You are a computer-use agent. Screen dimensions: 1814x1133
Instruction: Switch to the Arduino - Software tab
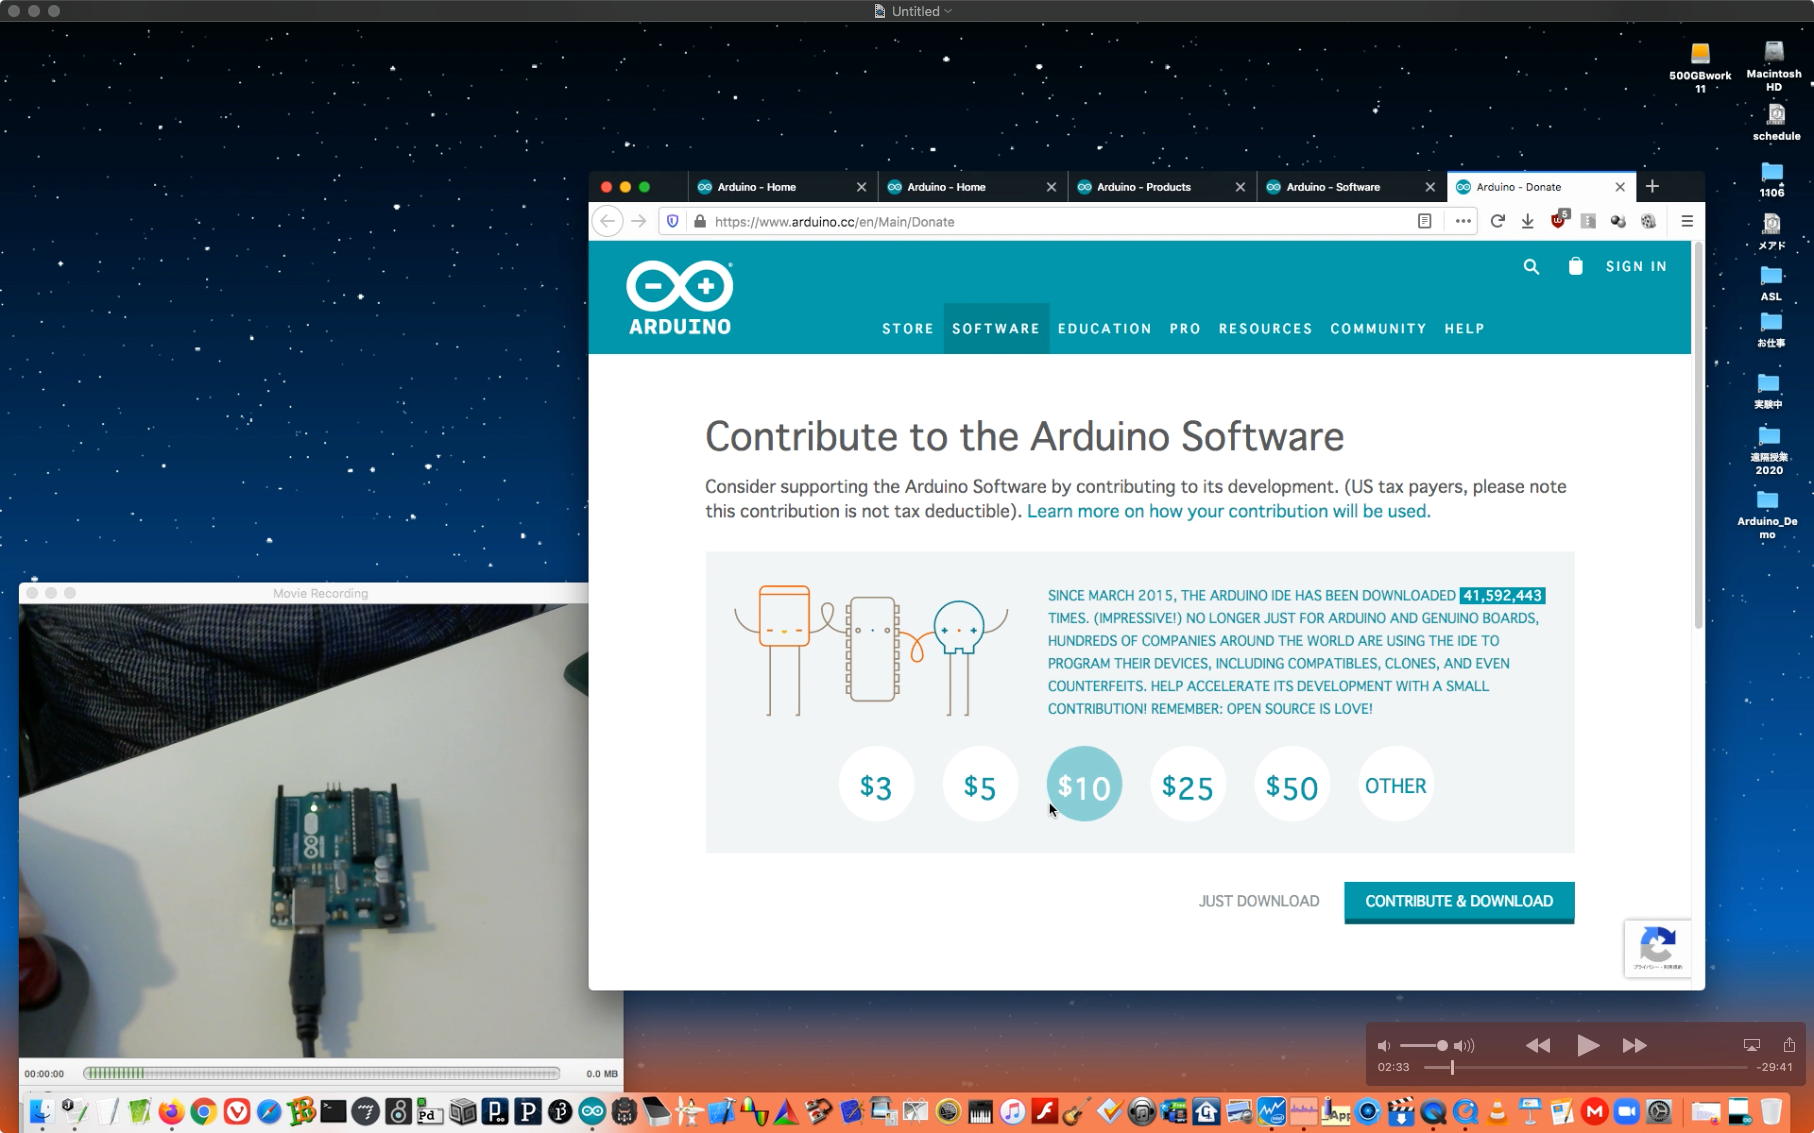[x=1350, y=187]
